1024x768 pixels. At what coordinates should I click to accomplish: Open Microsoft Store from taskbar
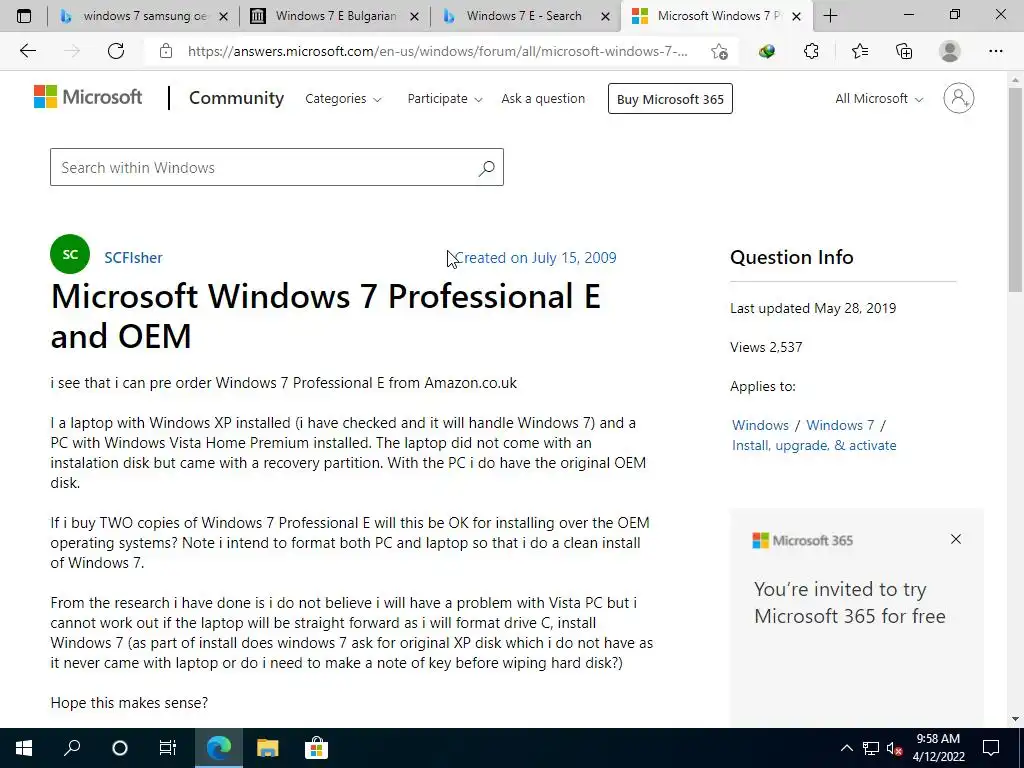tap(316, 748)
